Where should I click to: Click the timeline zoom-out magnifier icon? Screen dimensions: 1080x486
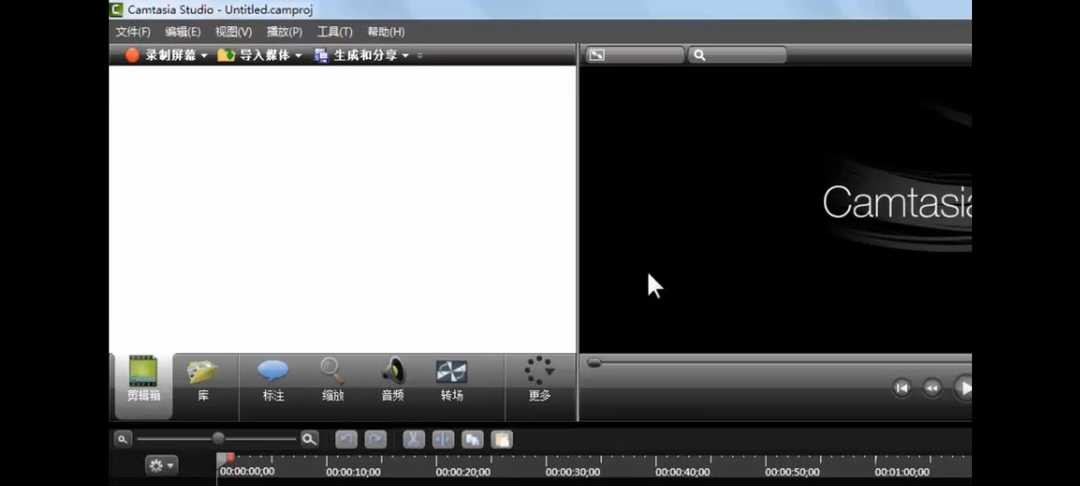pos(122,439)
